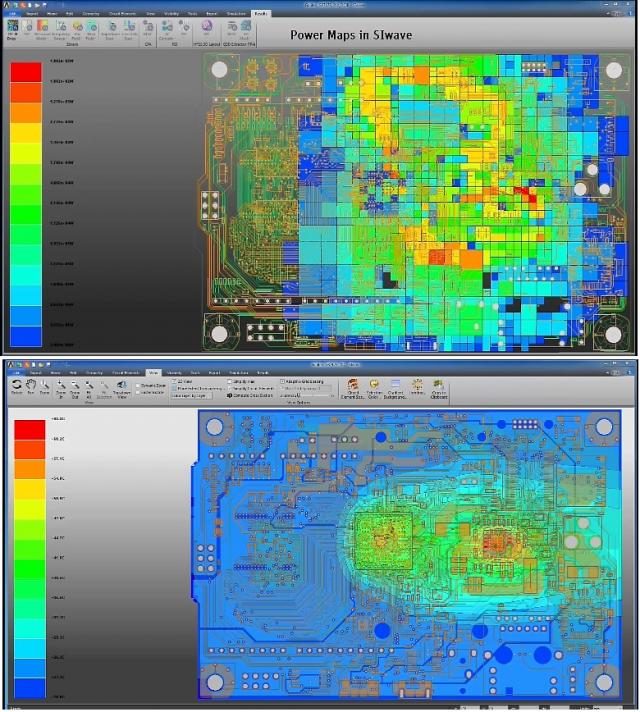This screenshot has height=712, width=640.
Task: Open Color layer by Layer dropdown in bottom window
Action: click(191, 396)
